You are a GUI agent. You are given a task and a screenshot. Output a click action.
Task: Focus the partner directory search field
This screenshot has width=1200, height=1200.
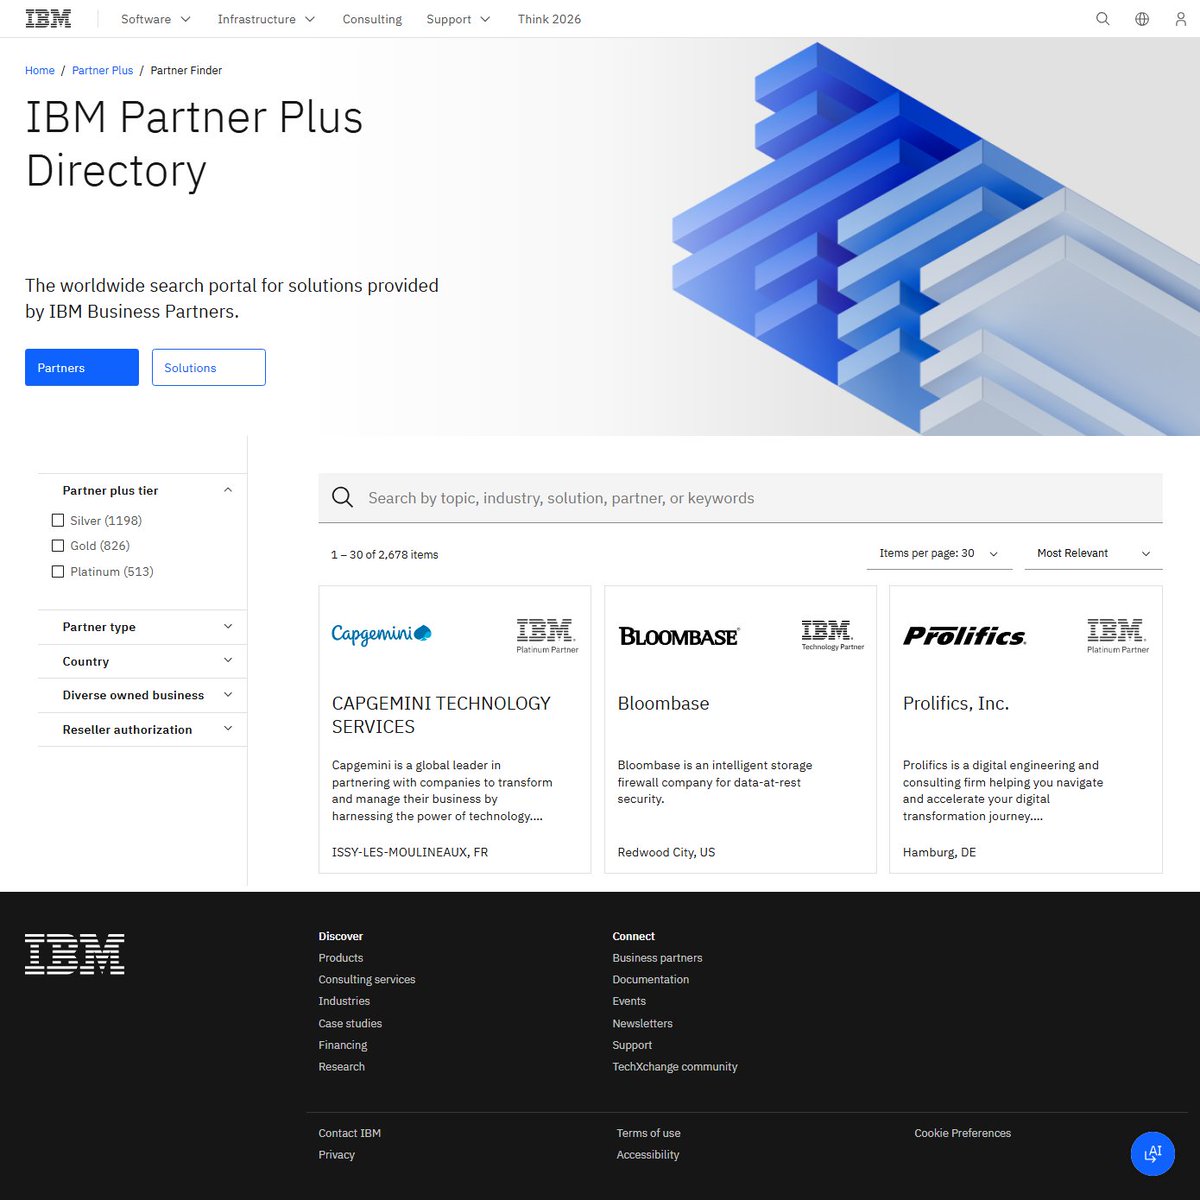coord(741,498)
